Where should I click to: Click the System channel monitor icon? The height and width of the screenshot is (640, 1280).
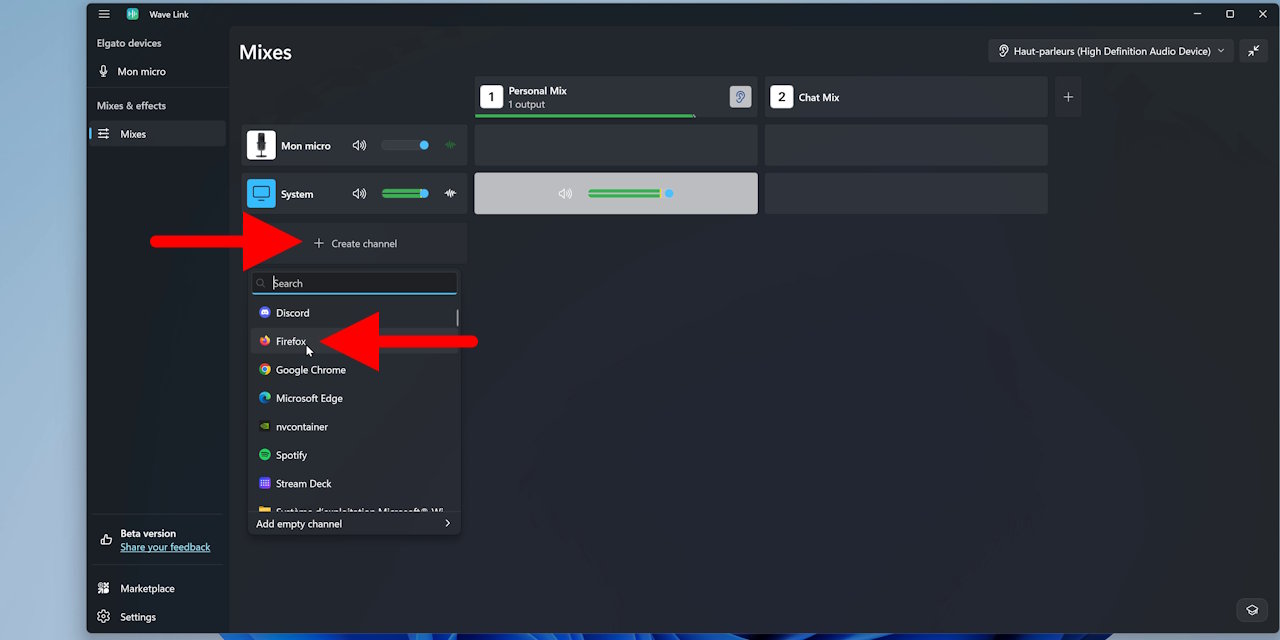pos(261,193)
